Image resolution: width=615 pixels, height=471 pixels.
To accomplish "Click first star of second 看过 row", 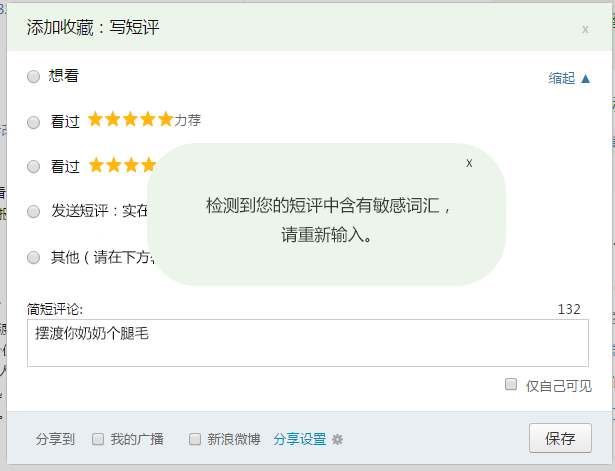I will point(96,165).
